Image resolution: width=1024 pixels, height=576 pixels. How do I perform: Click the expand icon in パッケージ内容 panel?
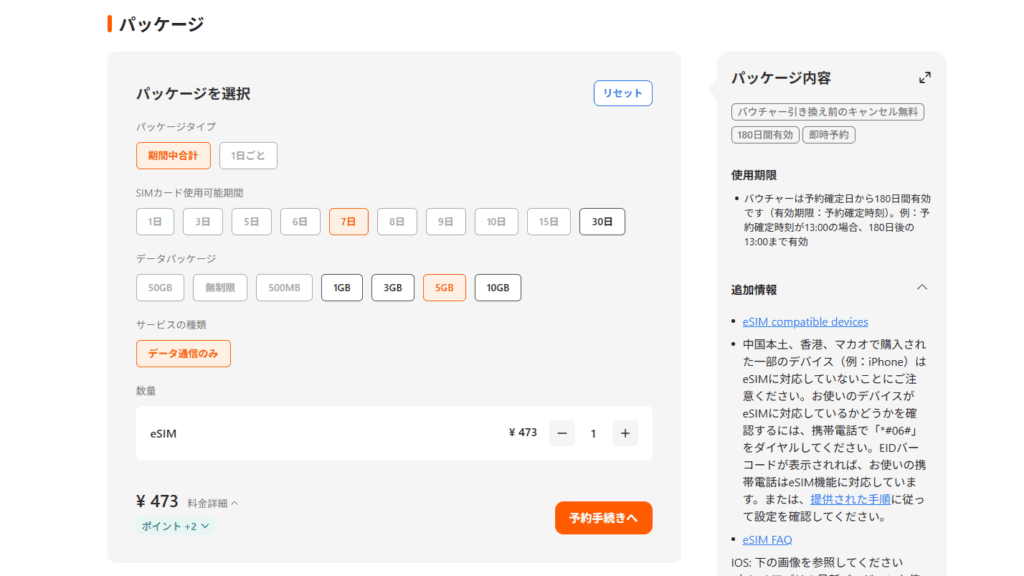tap(925, 78)
